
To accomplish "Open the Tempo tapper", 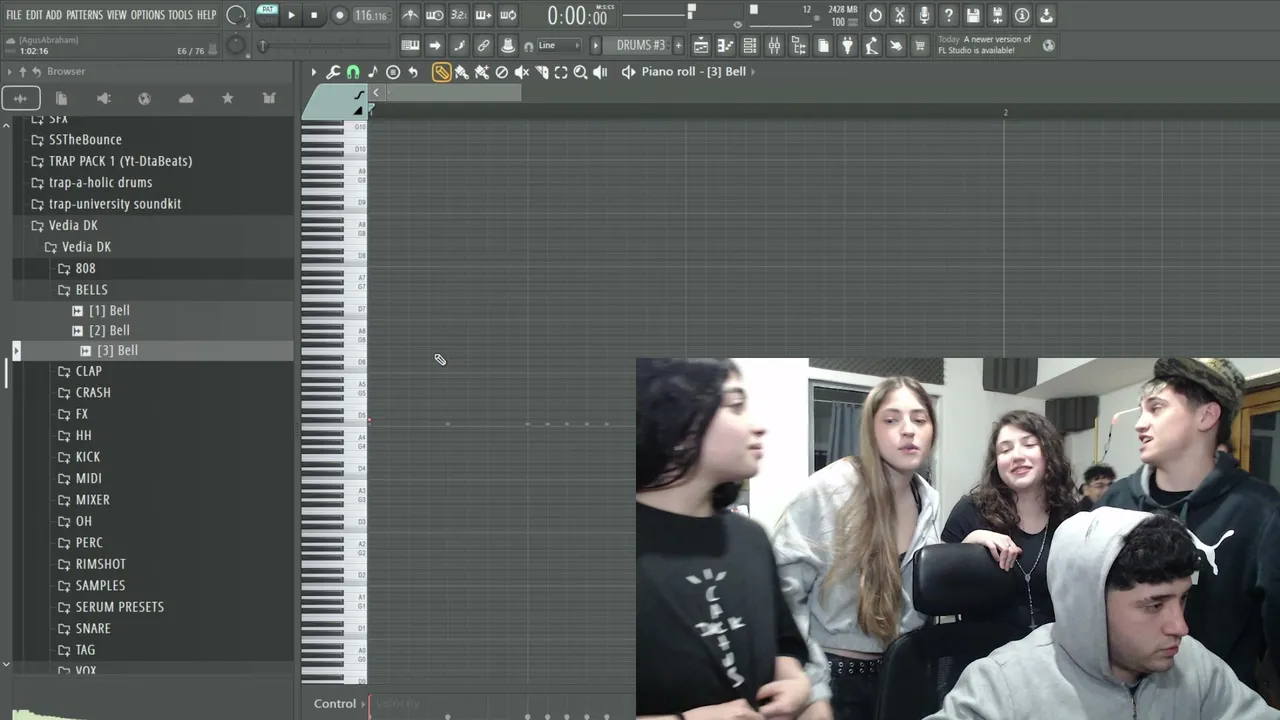I will [871, 45].
